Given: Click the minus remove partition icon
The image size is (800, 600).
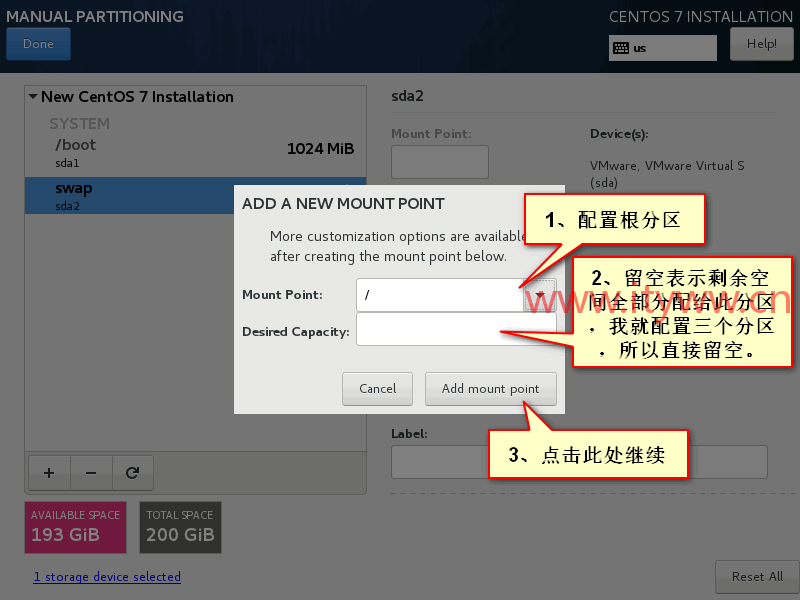Looking at the screenshot, I should 91,473.
